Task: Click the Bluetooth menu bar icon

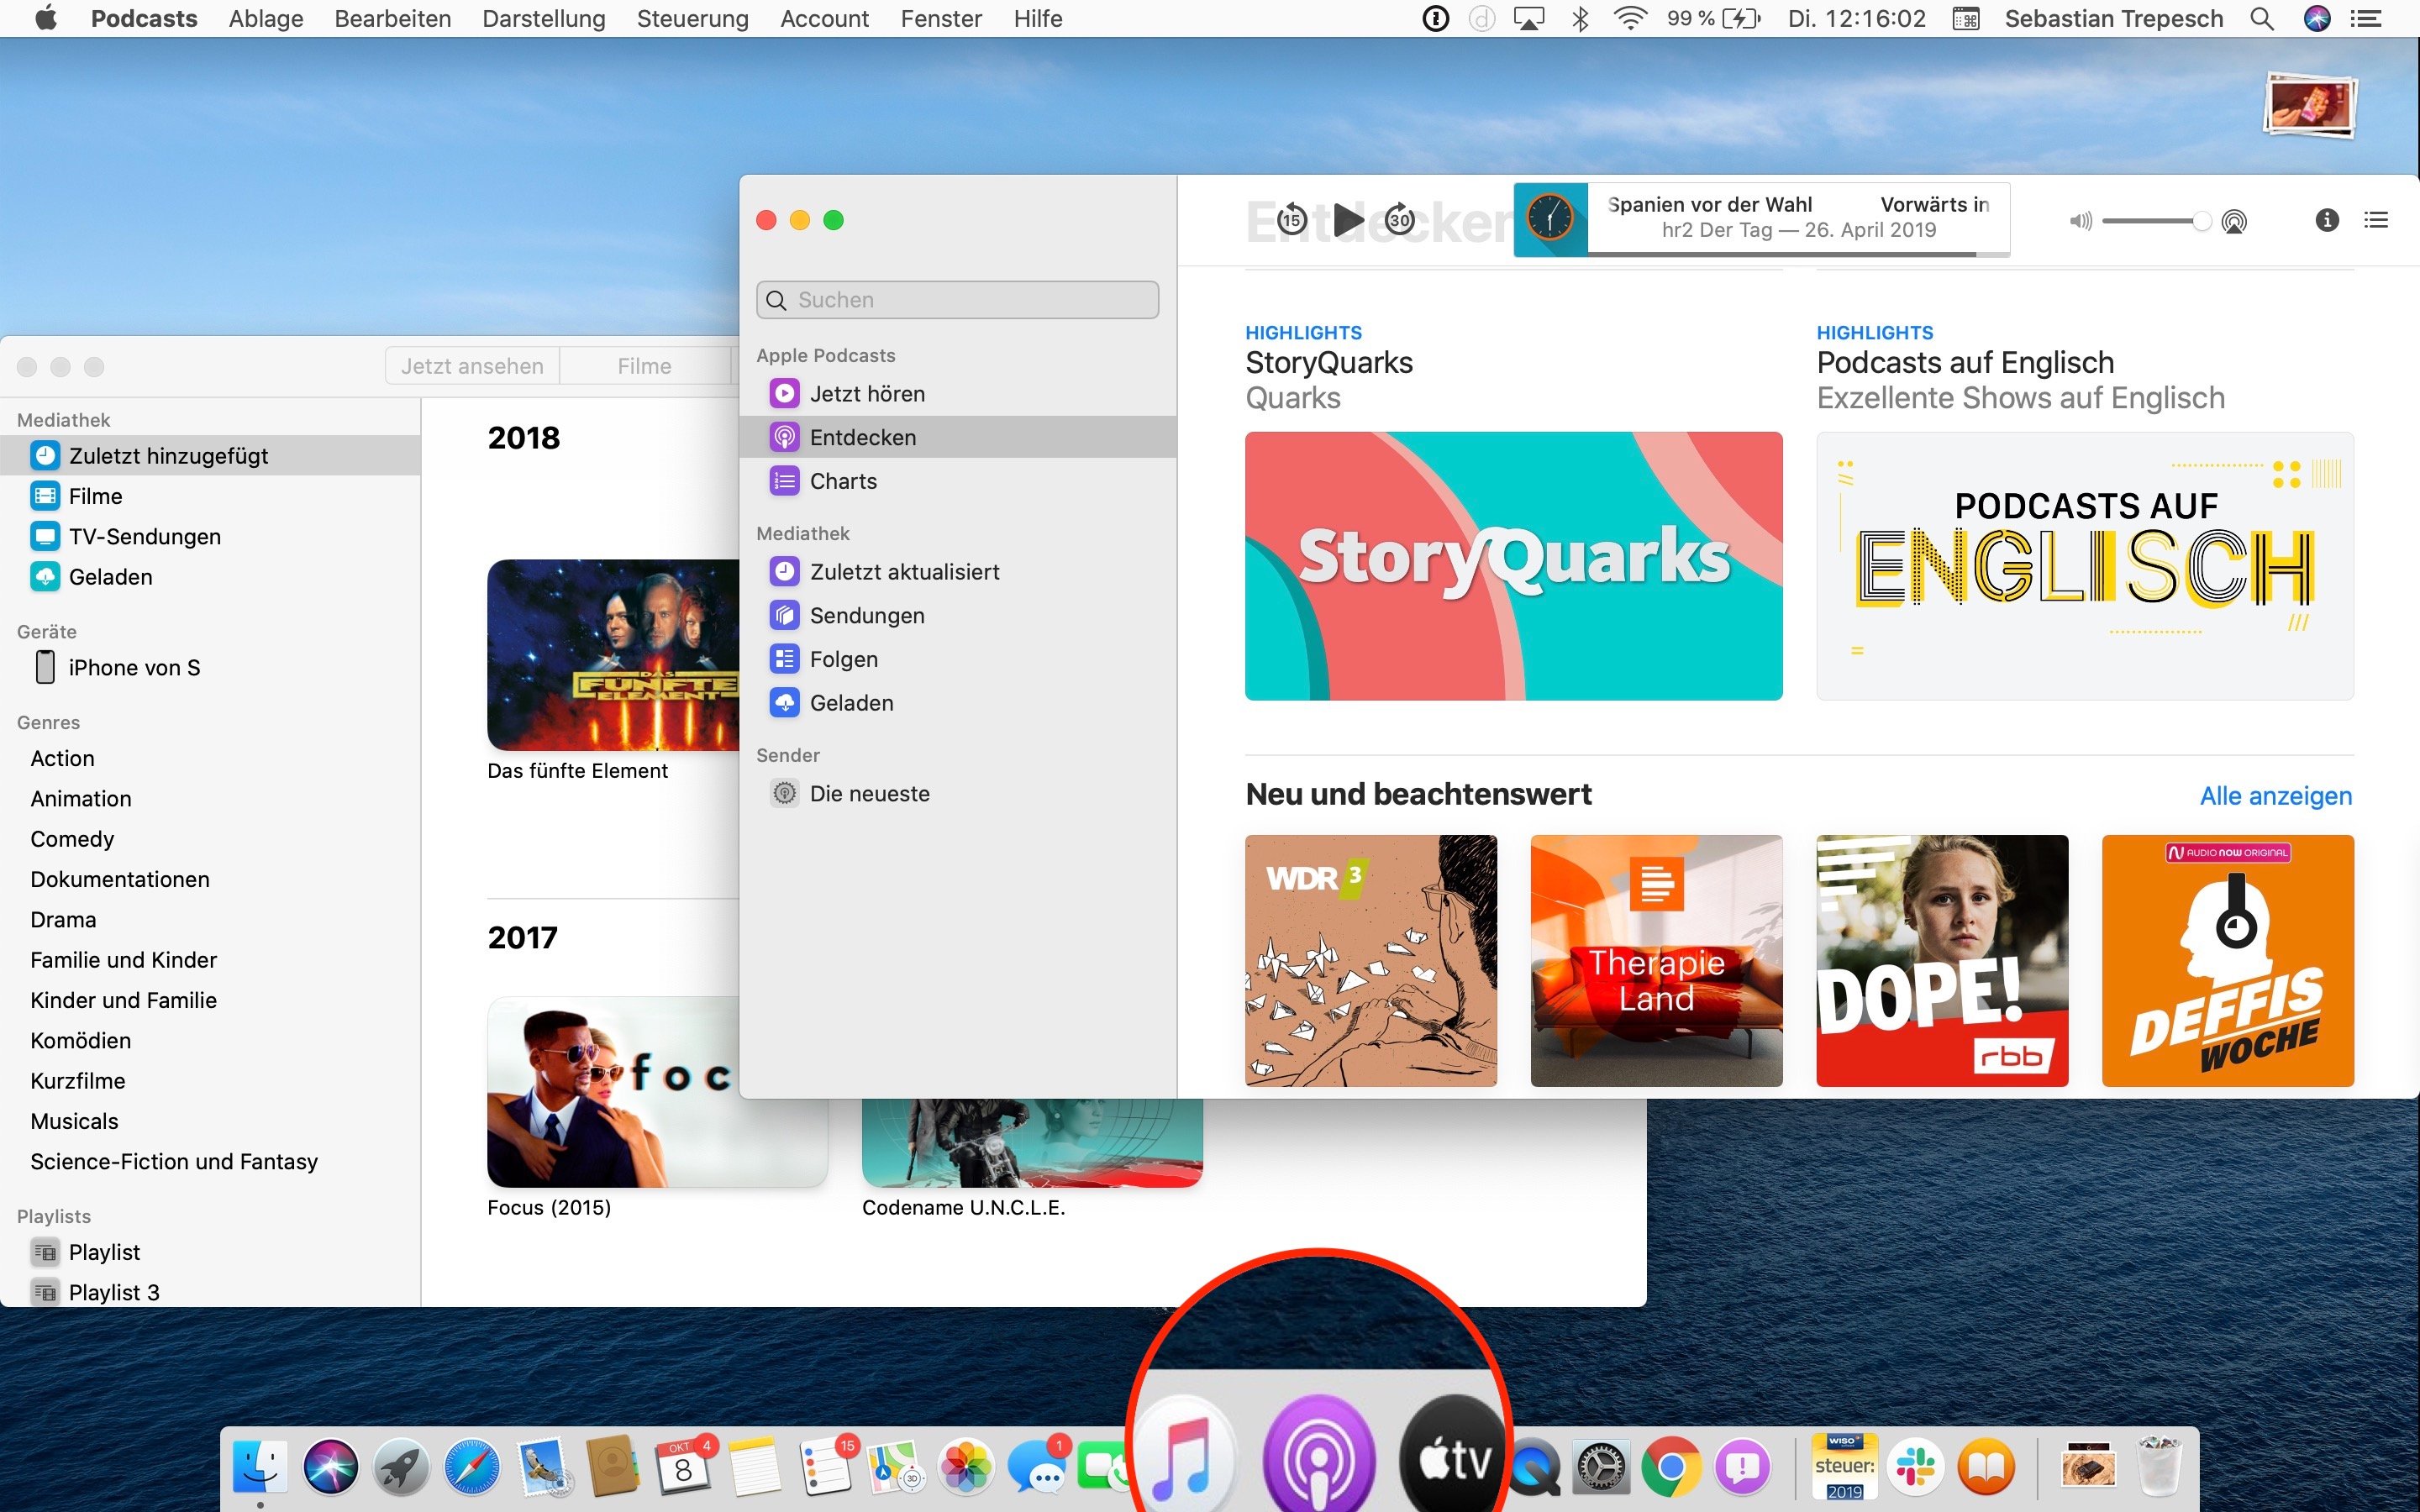Action: pos(1580,18)
